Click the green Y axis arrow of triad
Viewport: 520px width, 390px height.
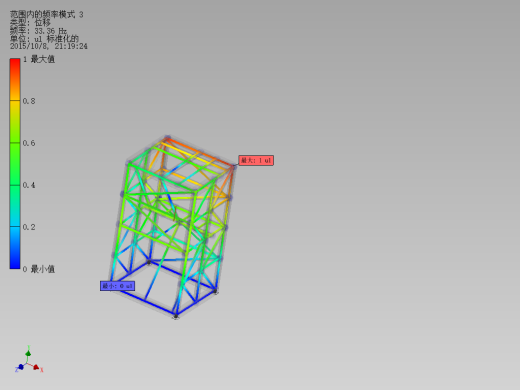pos(28,353)
